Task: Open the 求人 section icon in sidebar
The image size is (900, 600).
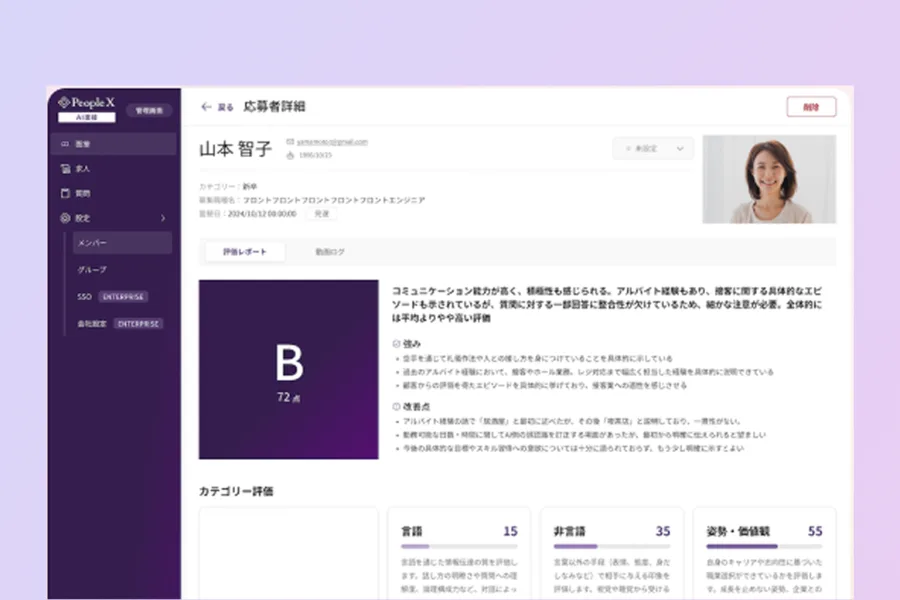Action: pos(65,169)
